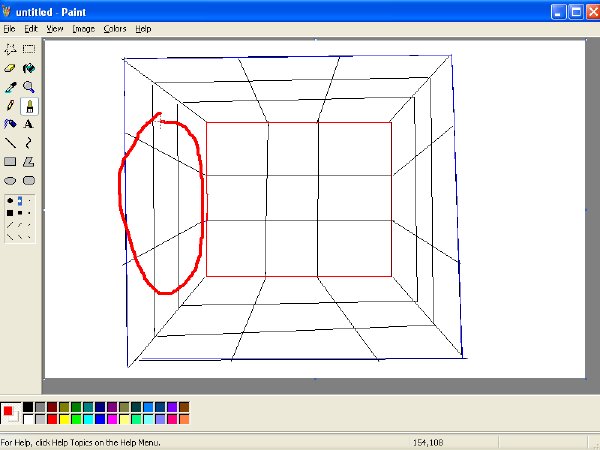The width and height of the screenshot is (600, 450).
Task: Pick the white color swatch
Action: [x=28, y=419]
